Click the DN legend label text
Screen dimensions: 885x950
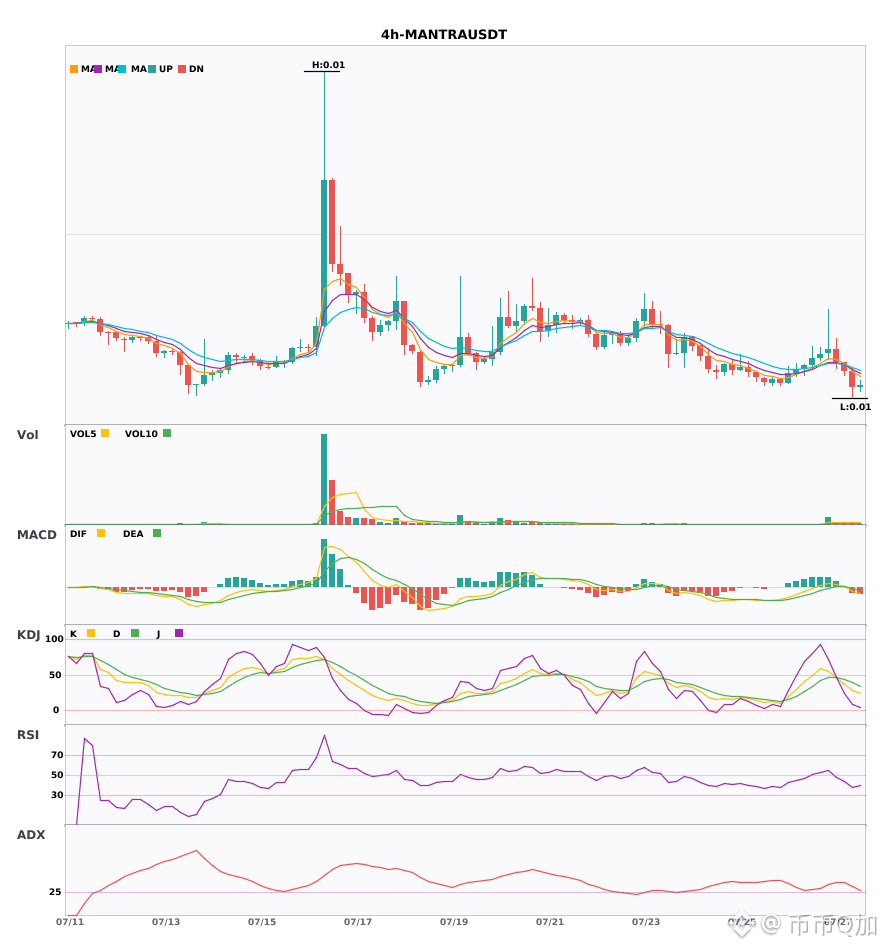point(196,69)
